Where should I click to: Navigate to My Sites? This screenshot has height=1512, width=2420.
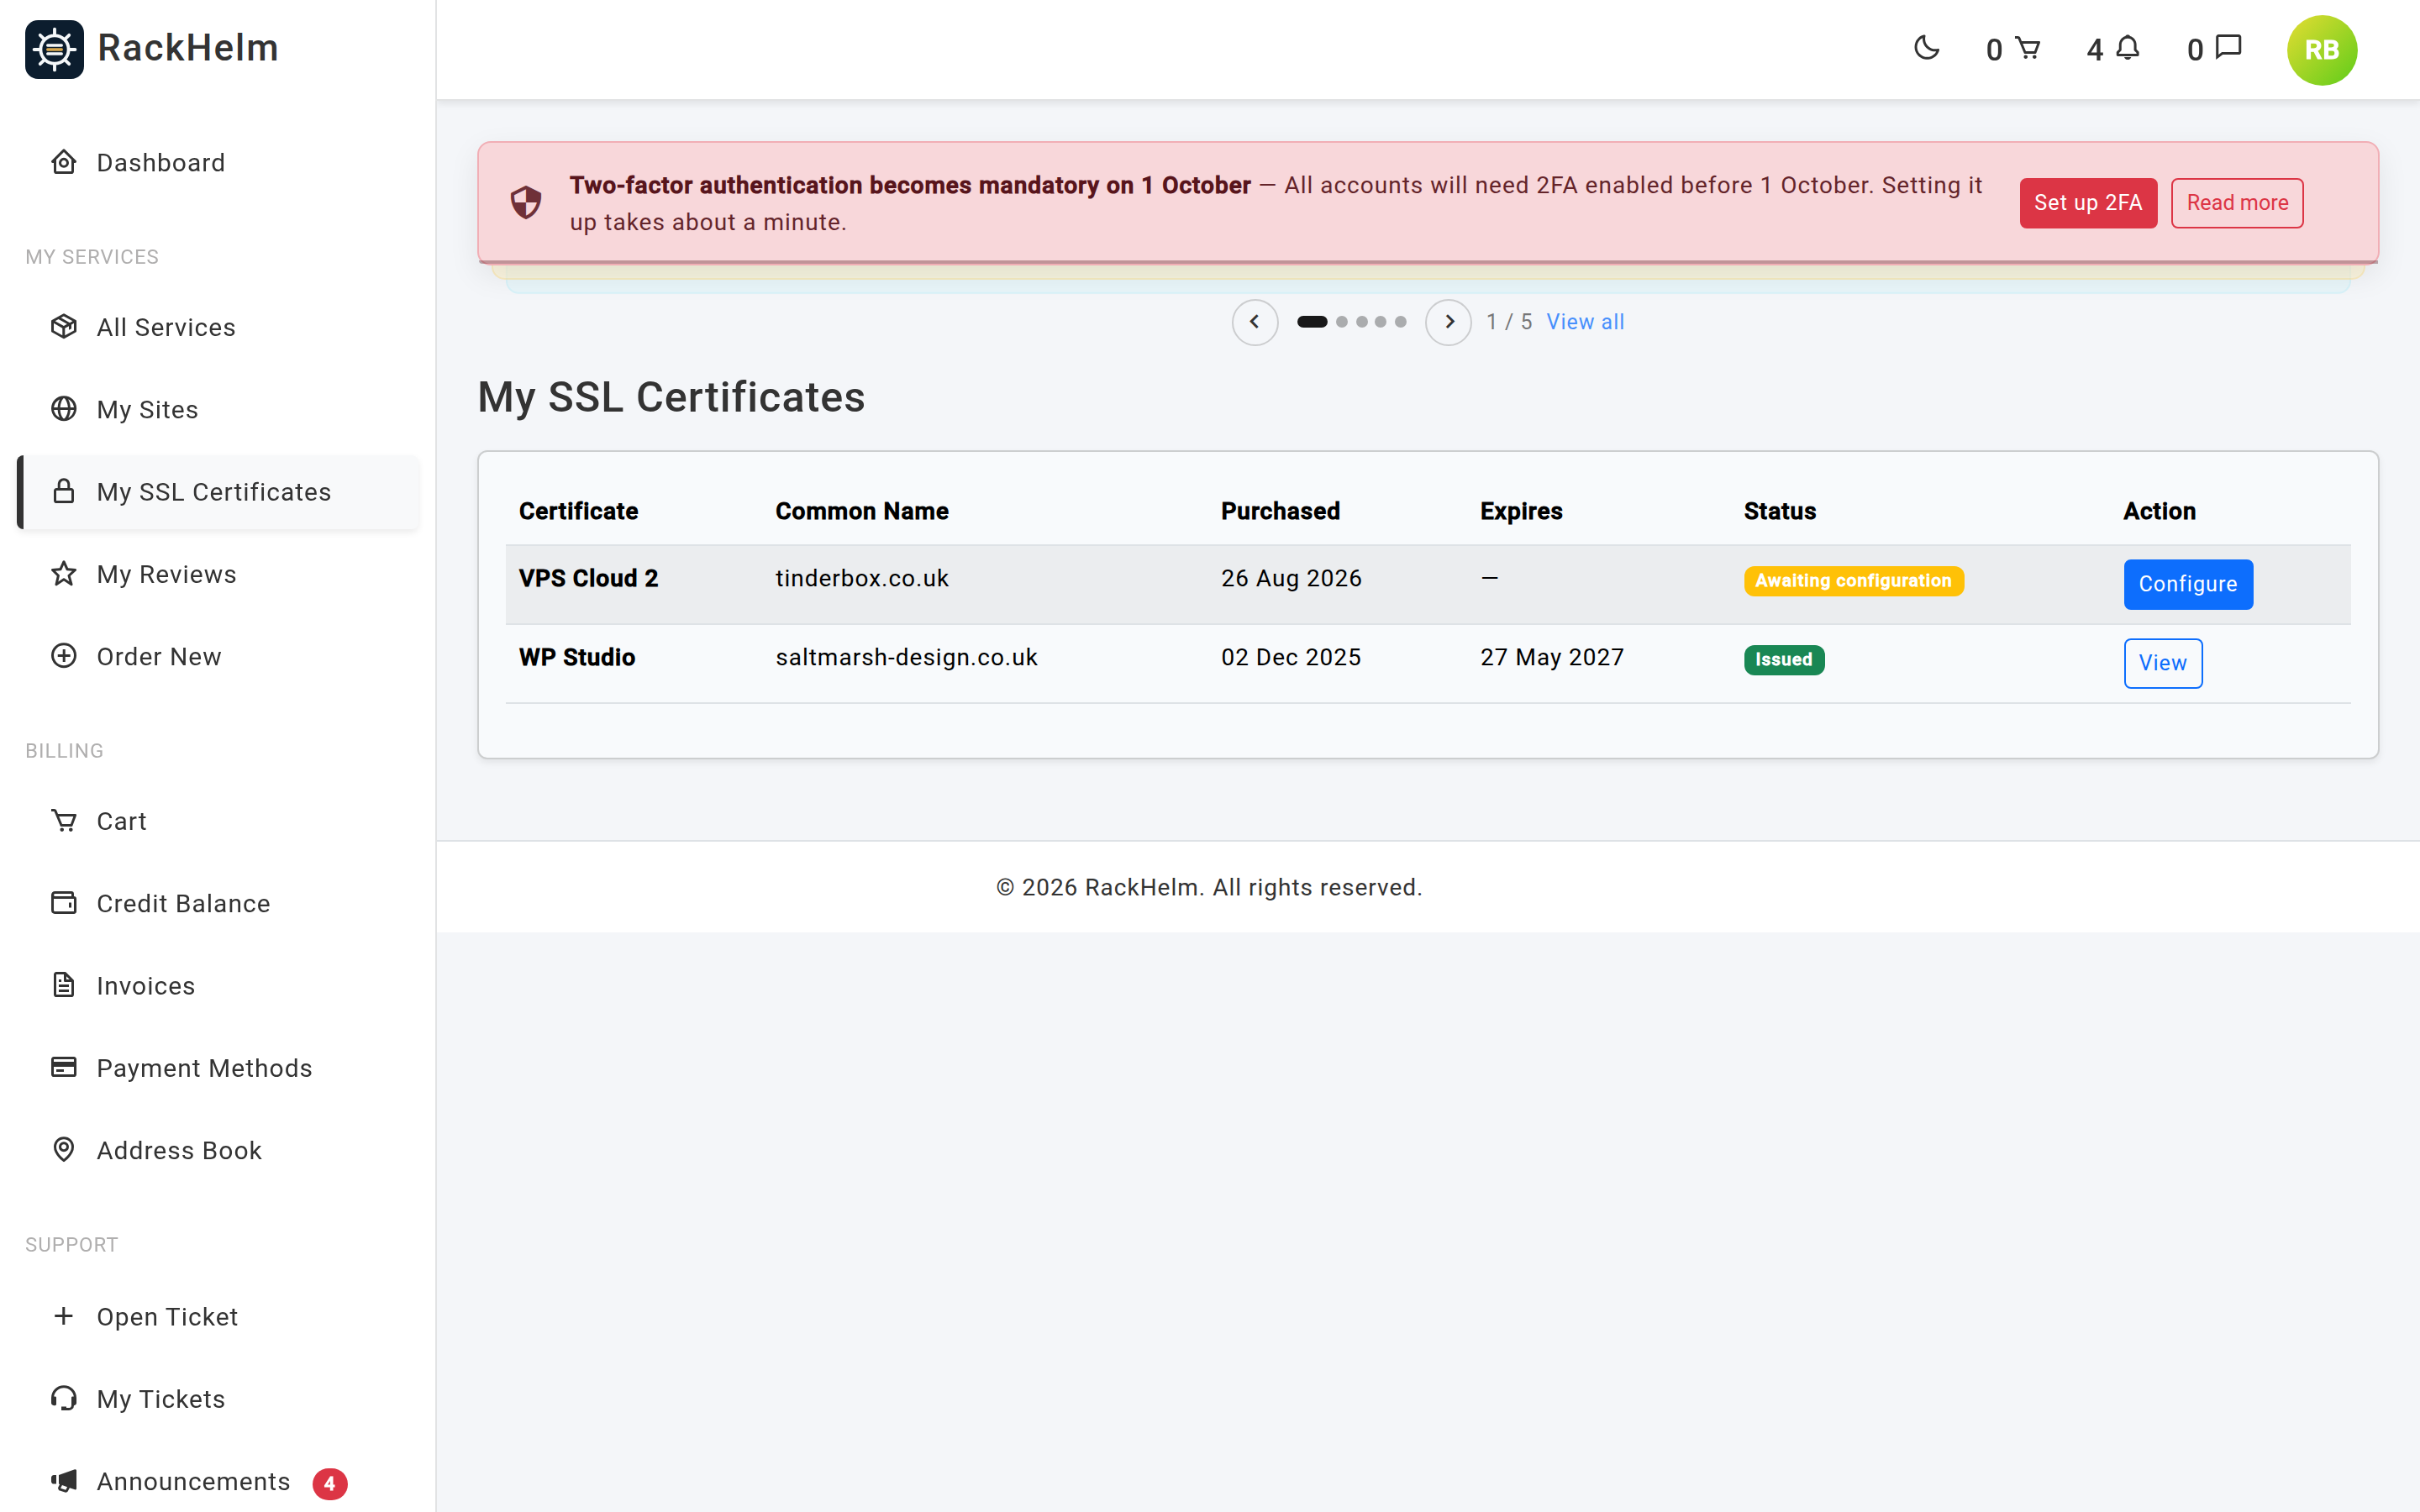click(218, 410)
